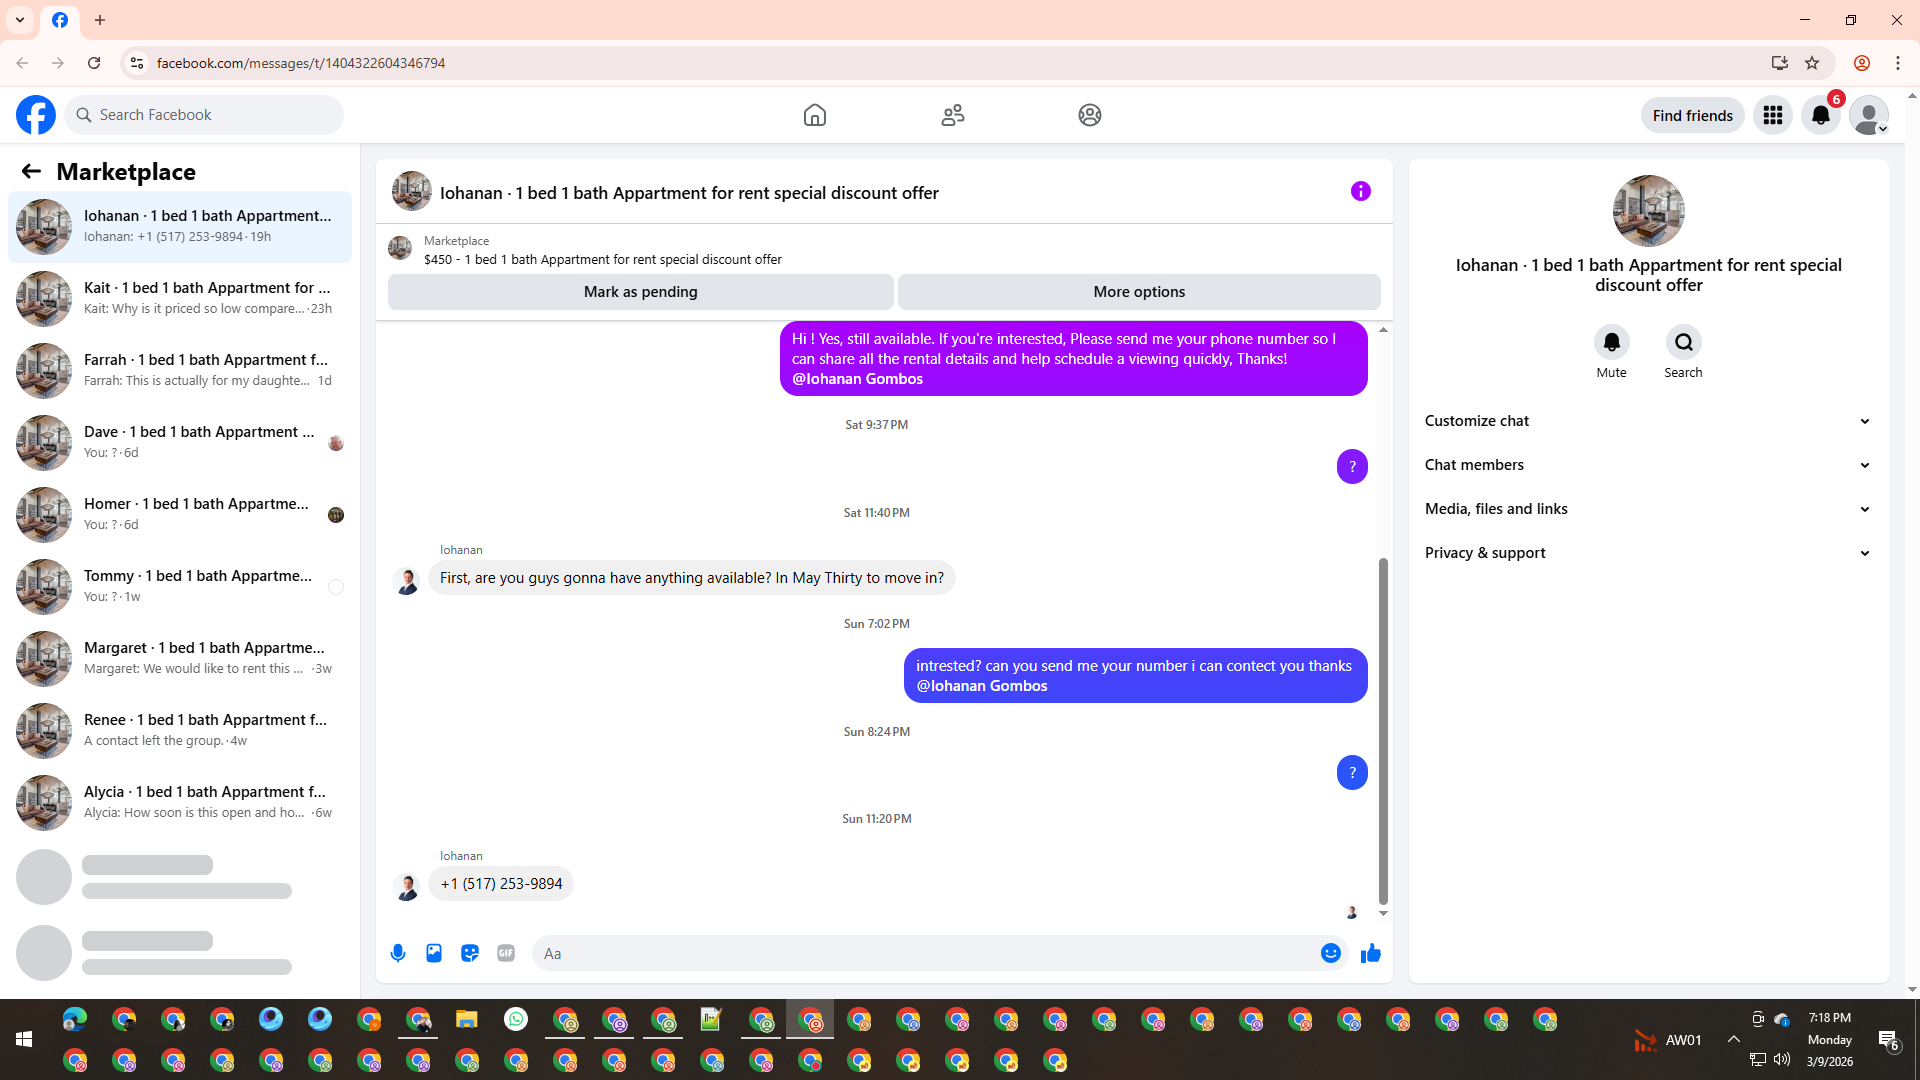Screen dimensions: 1920x1080
Task: Expand the Chat members section
Action: (x=1647, y=465)
